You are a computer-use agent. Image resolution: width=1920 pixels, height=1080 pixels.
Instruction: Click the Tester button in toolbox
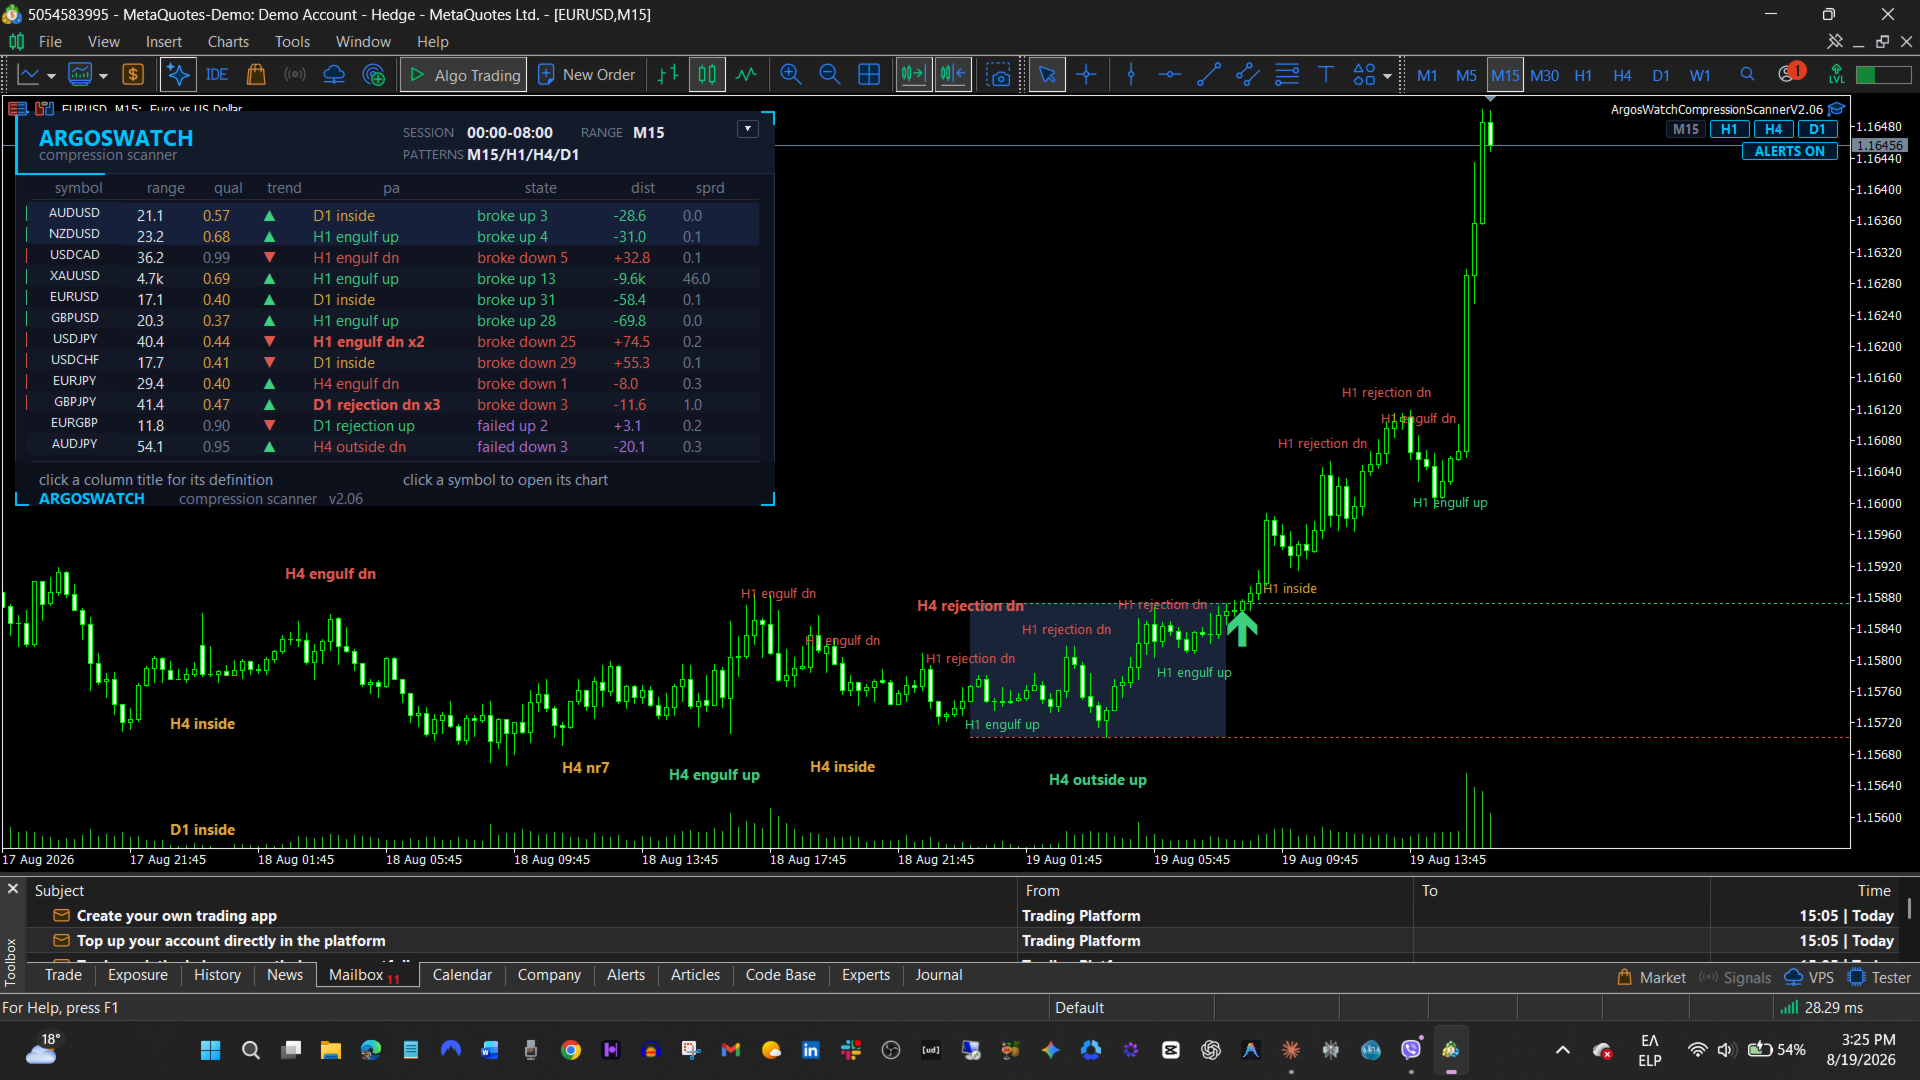[1879, 978]
